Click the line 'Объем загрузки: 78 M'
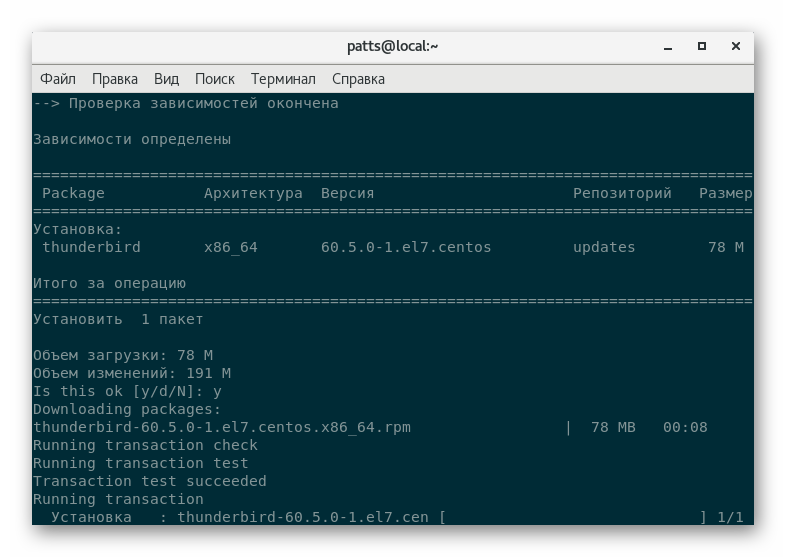Image resolution: width=786 pixels, height=557 pixels. [123, 355]
